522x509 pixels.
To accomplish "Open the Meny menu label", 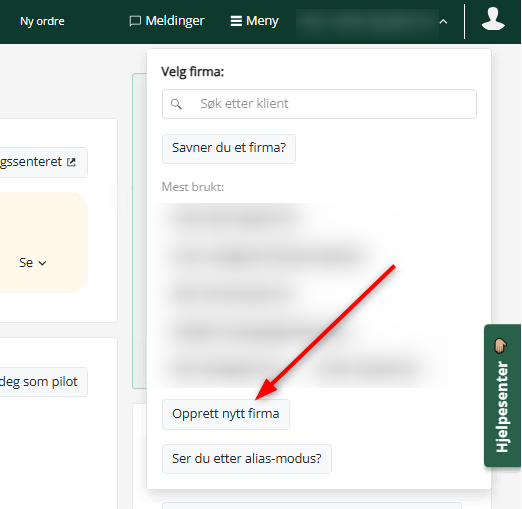I will pos(262,21).
